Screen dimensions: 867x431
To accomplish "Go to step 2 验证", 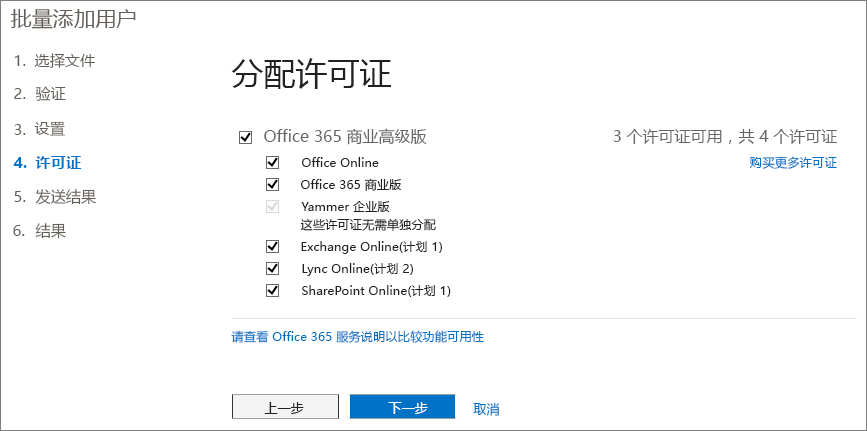I will (x=40, y=94).
